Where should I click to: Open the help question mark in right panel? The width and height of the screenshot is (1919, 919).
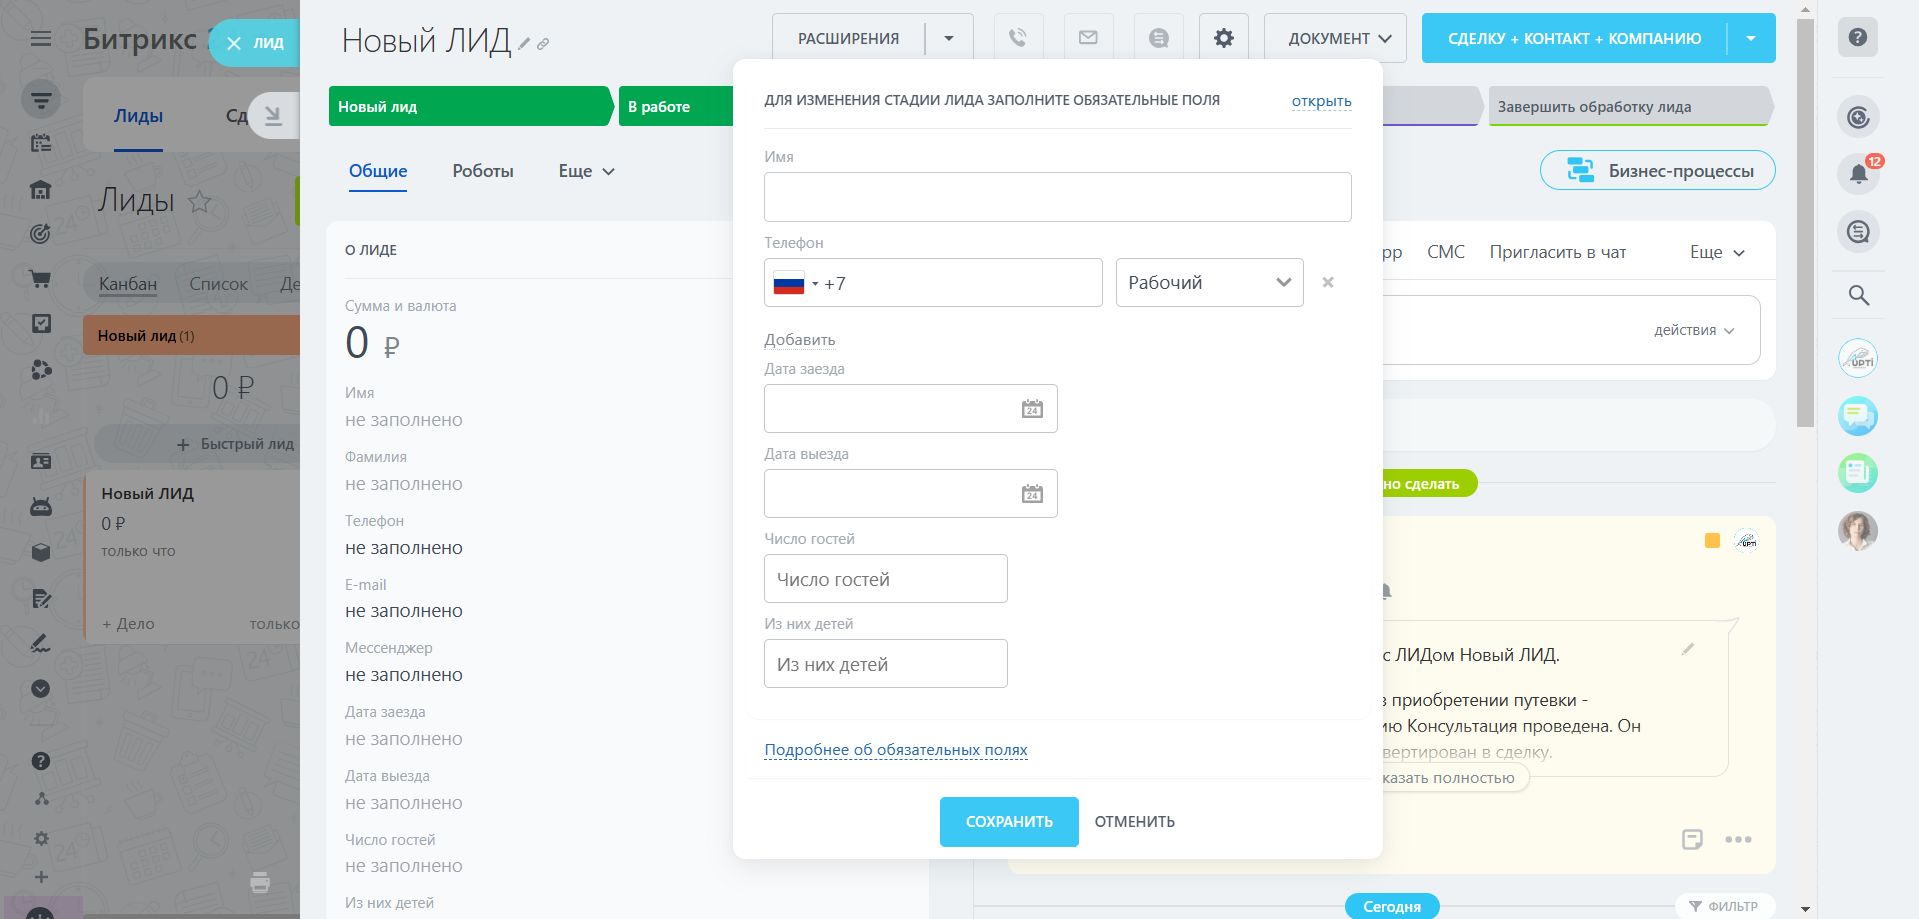tap(1858, 38)
